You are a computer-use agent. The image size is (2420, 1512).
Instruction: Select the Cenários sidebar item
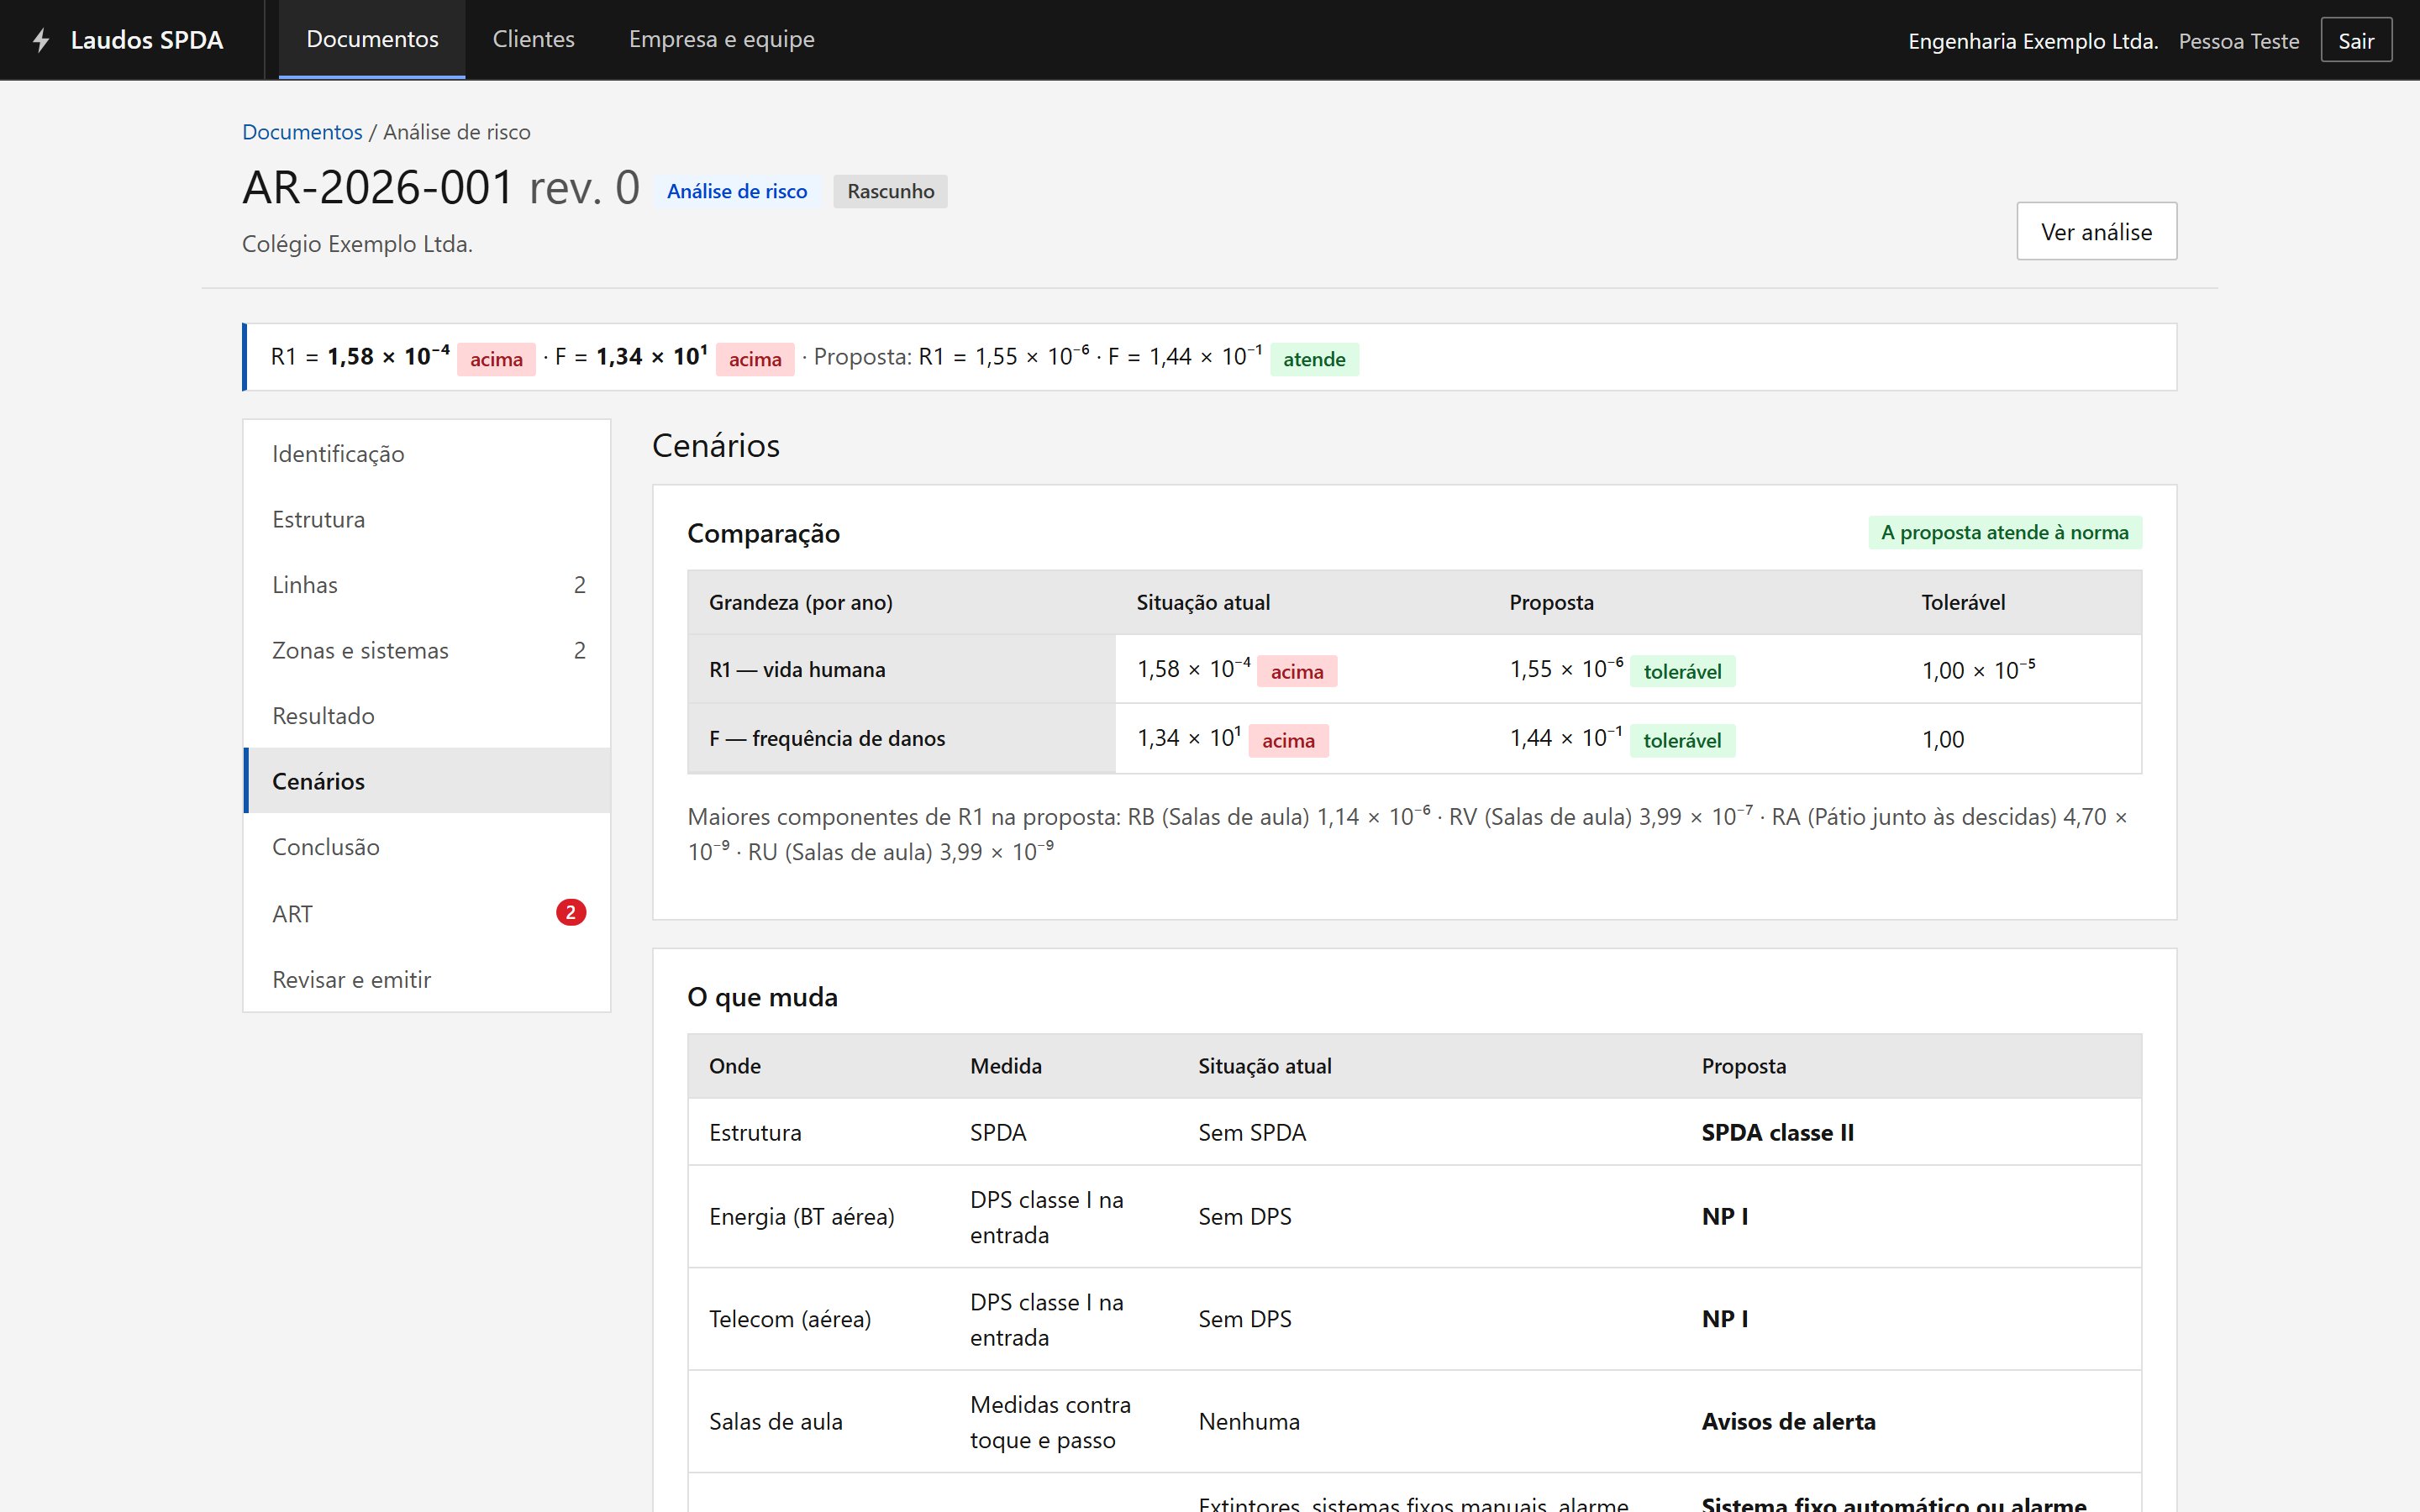[x=427, y=781]
